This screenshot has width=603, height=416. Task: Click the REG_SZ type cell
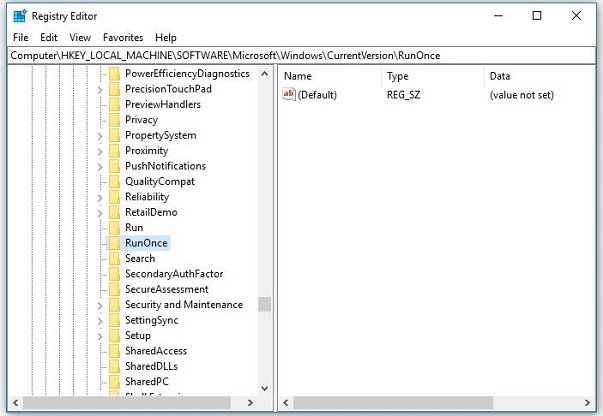(403, 95)
